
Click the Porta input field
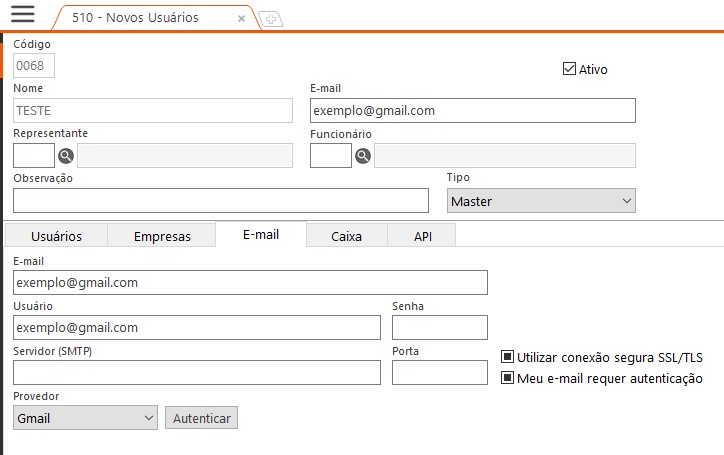[x=439, y=373]
